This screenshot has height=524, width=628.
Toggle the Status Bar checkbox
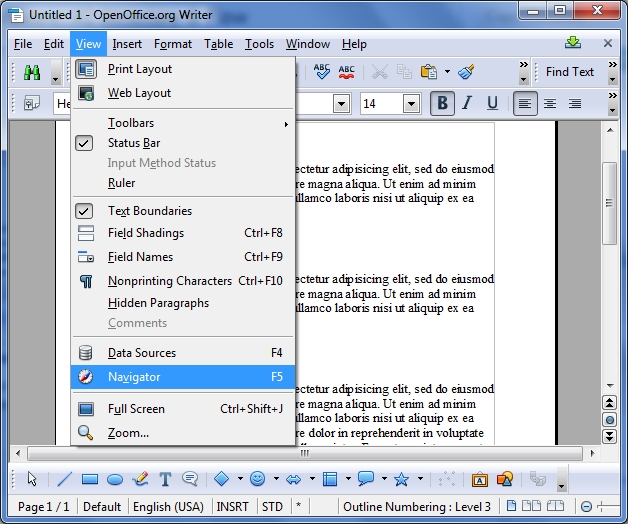84,143
